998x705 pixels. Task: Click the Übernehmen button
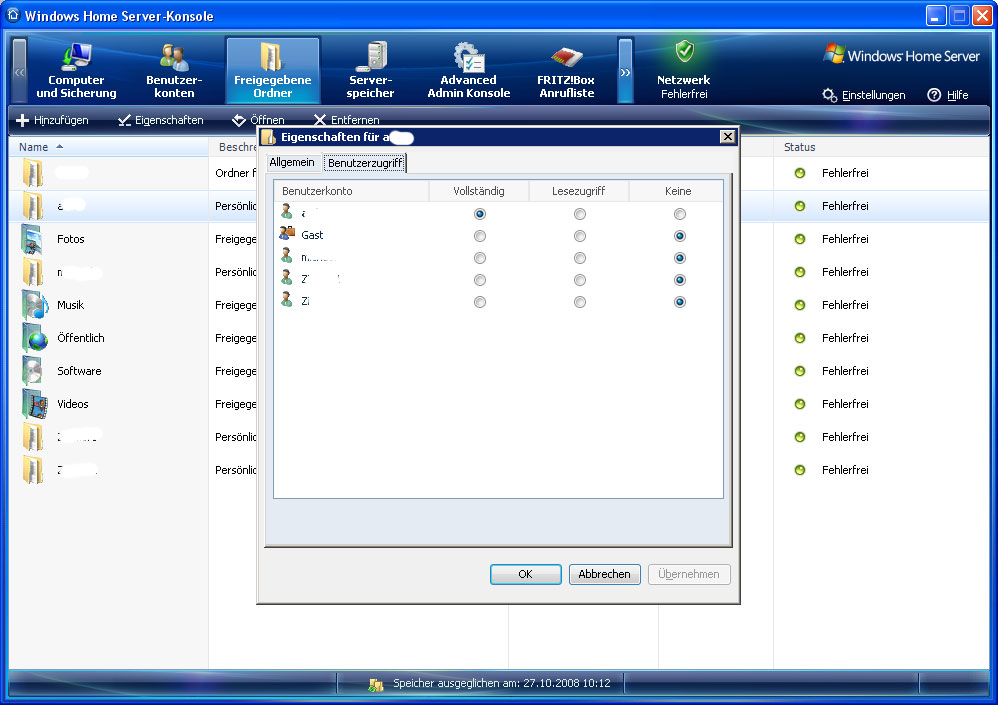pyautogui.click(x=689, y=574)
